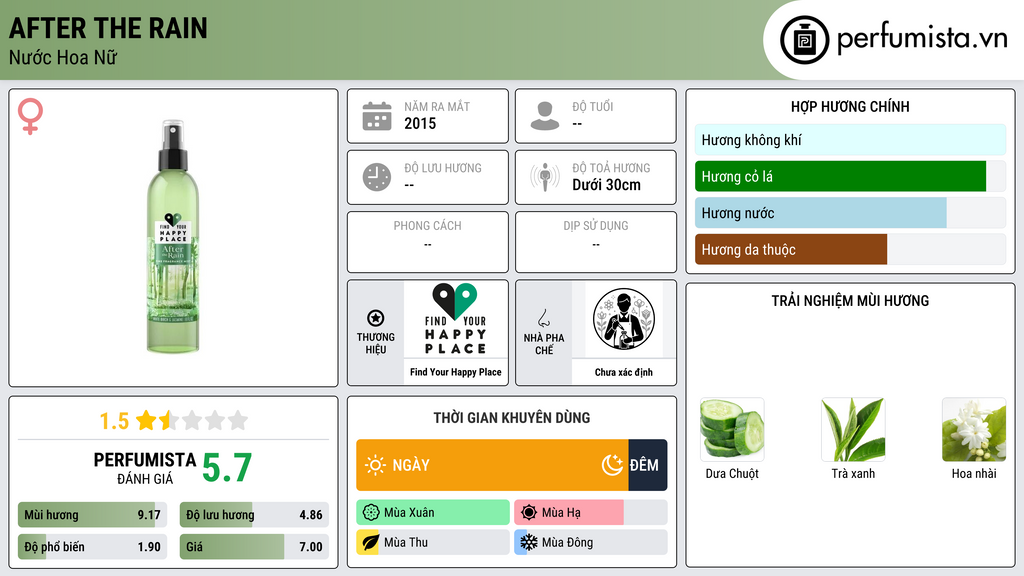Click the blue Hương nước accord bar
The width and height of the screenshot is (1024, 576).
pos(821,213)
